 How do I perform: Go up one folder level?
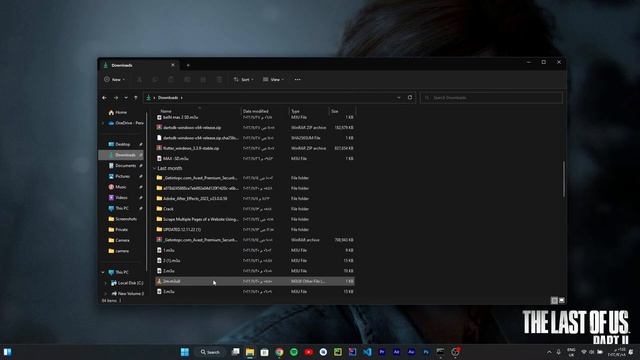136,98
